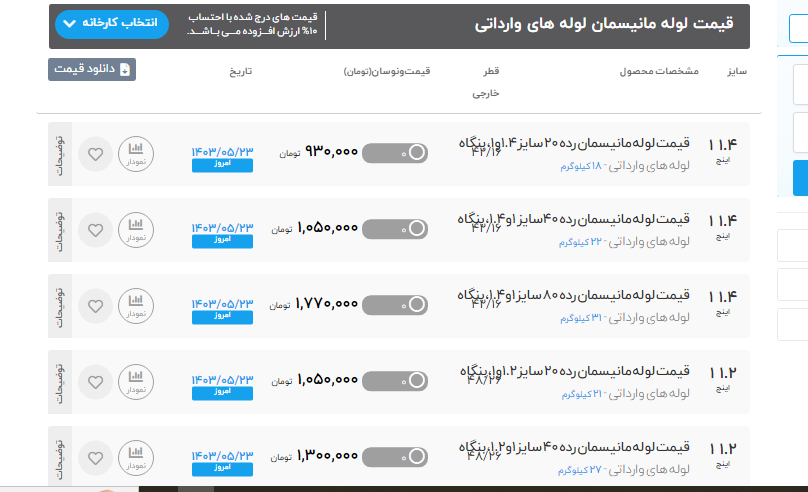This screenshot has width=808, height=492.
Task: Click the دانلود قیمت download button
Action: click(91, 70)
